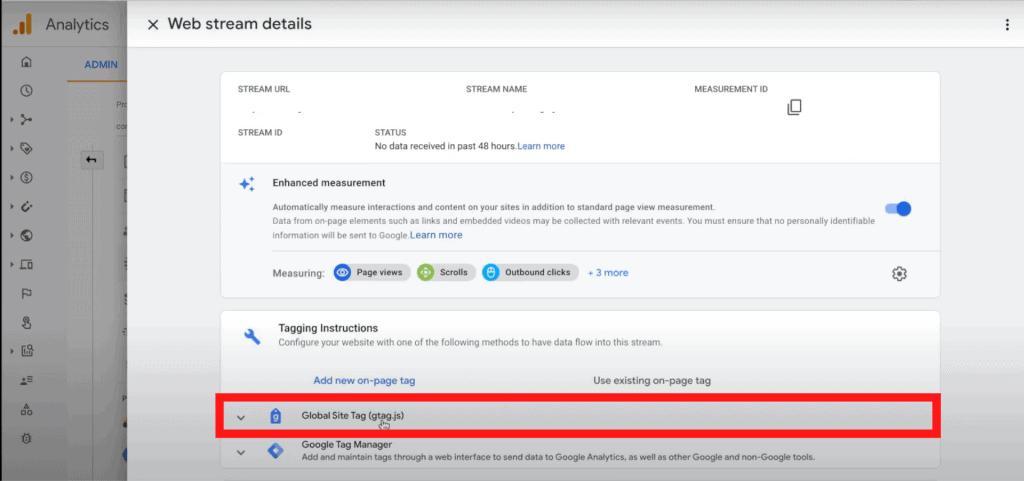Click Learn more link in Enhanced measurement

click(436, 235)
